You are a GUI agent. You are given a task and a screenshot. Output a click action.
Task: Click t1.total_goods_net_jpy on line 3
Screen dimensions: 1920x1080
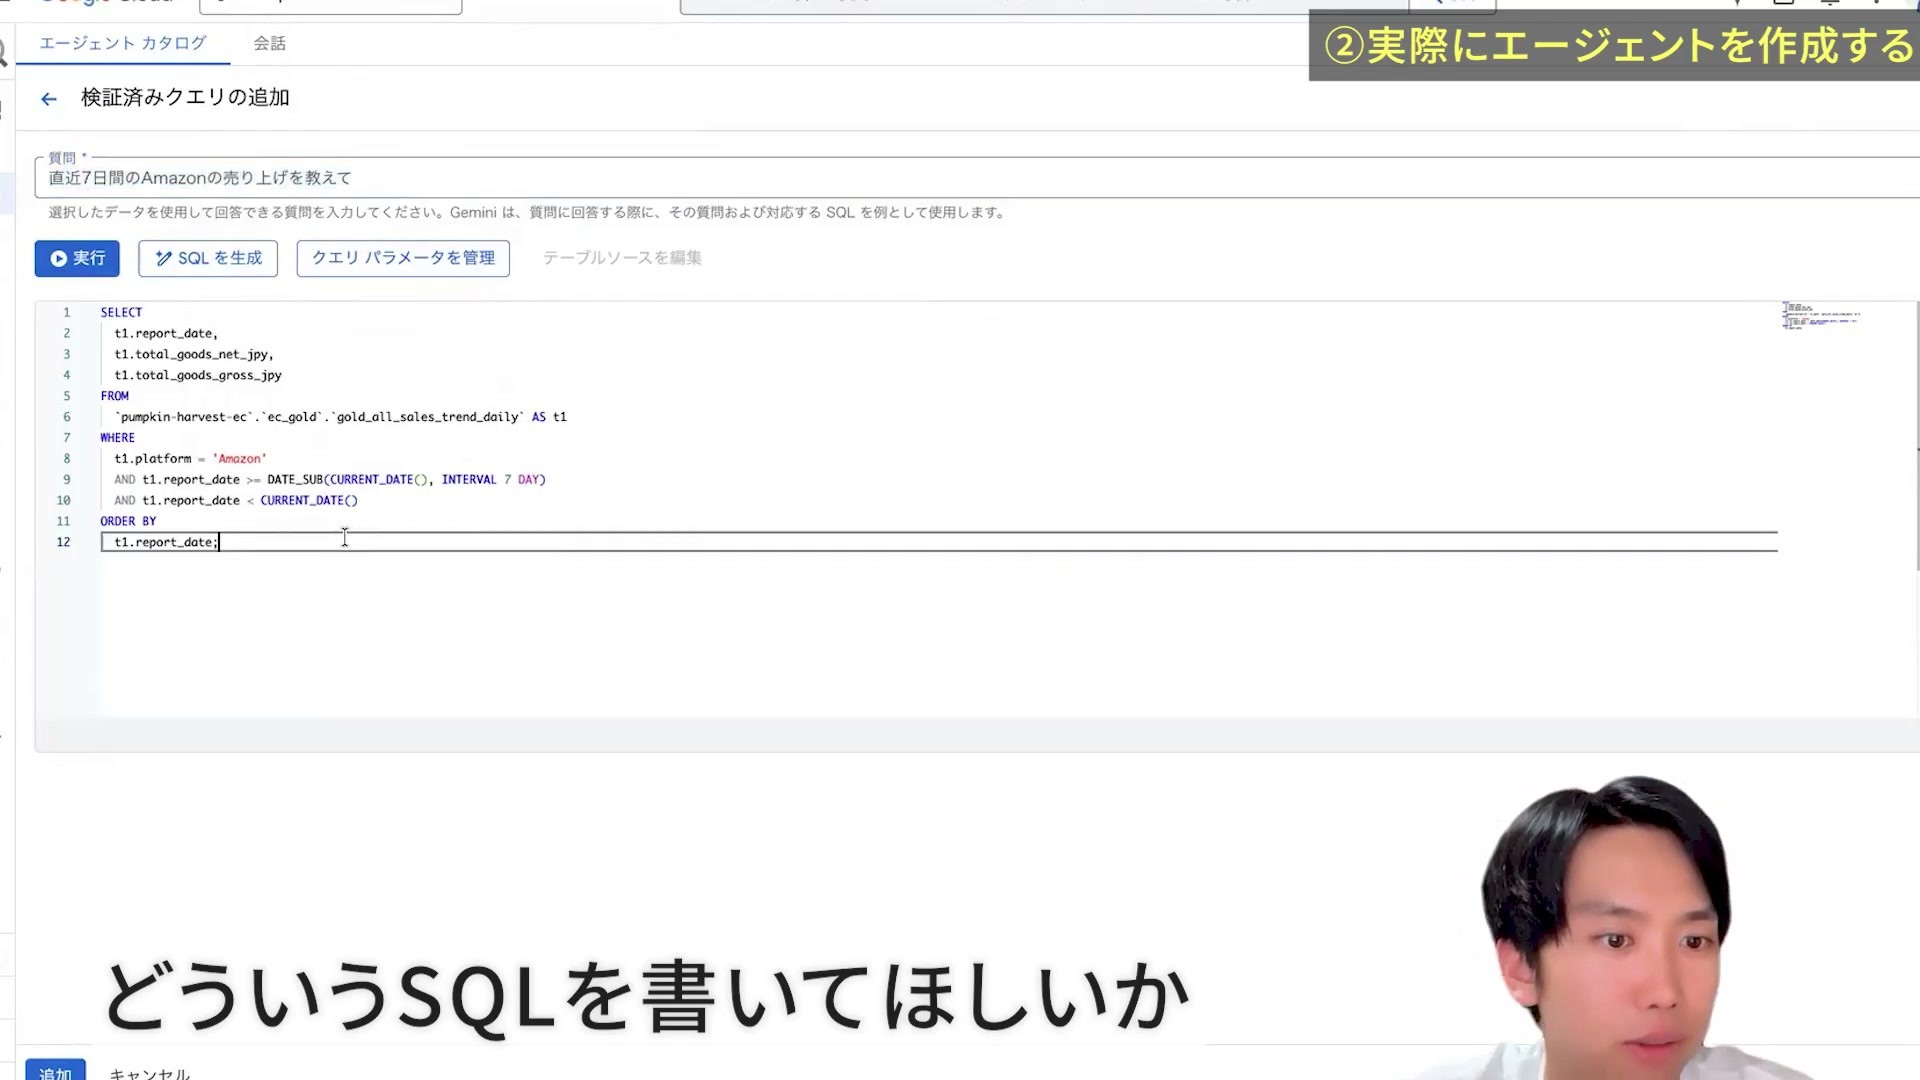[x=193, y=354]
